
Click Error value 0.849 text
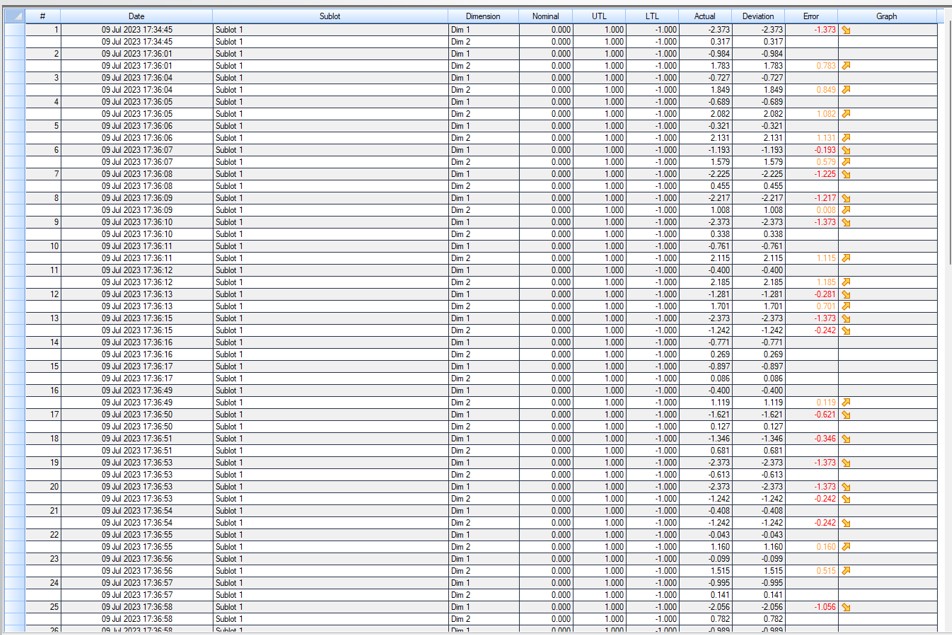[x=826, y=90]
